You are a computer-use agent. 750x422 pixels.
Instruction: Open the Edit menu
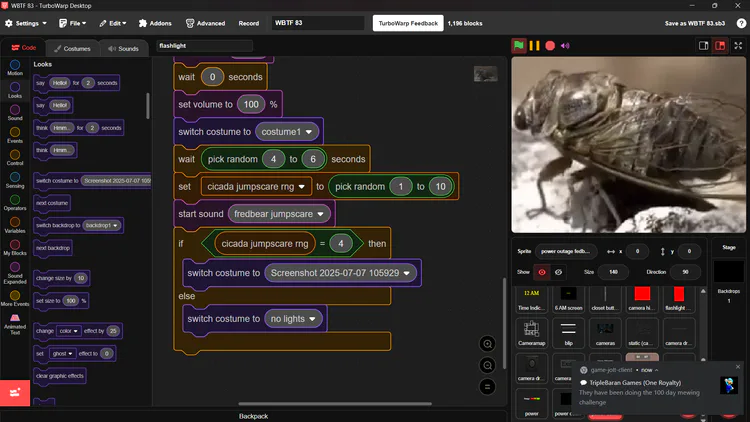(113, 23)
